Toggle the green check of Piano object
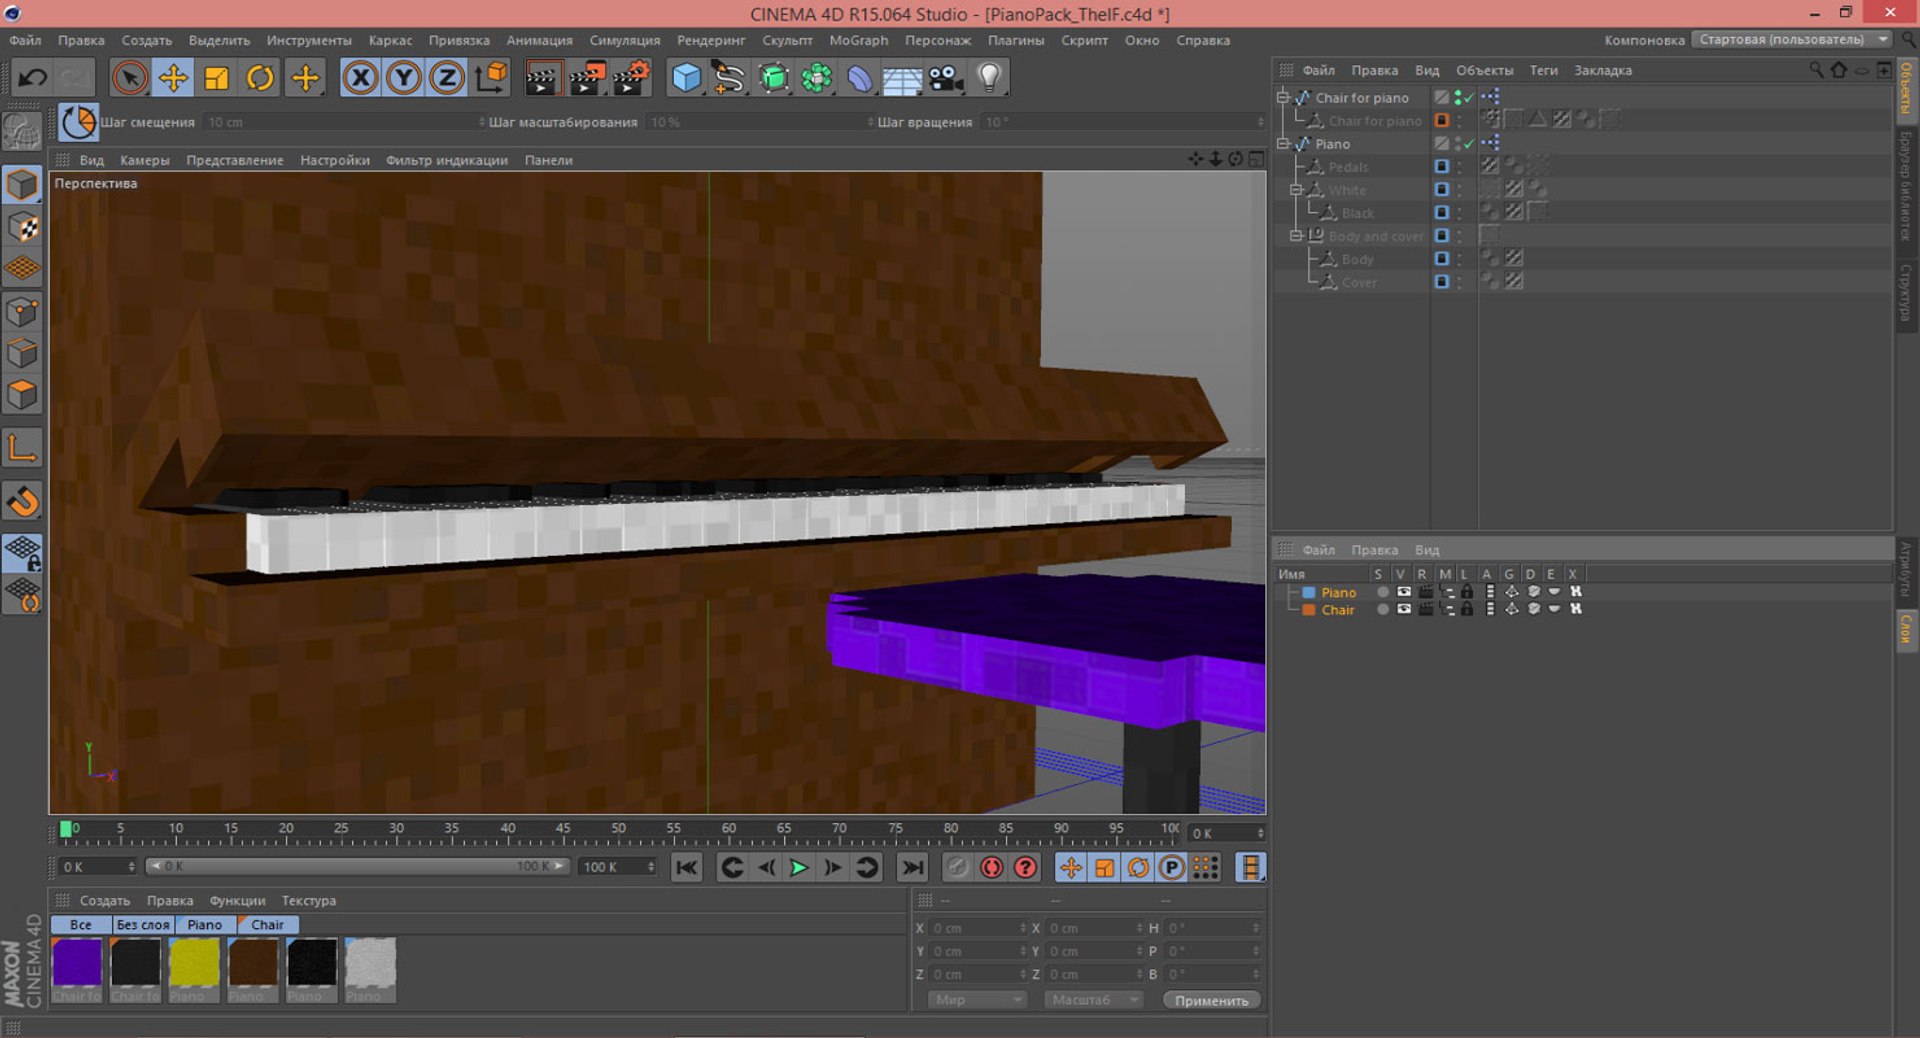1920x1038 pixels. click(x=1469, y=144)
